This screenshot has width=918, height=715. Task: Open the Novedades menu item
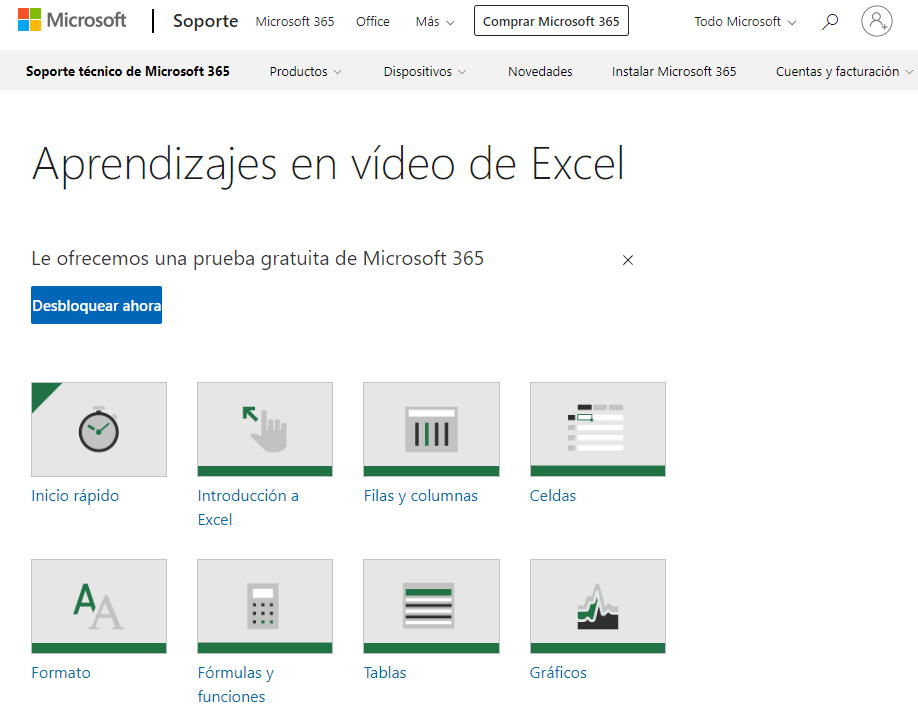point(540,71)
